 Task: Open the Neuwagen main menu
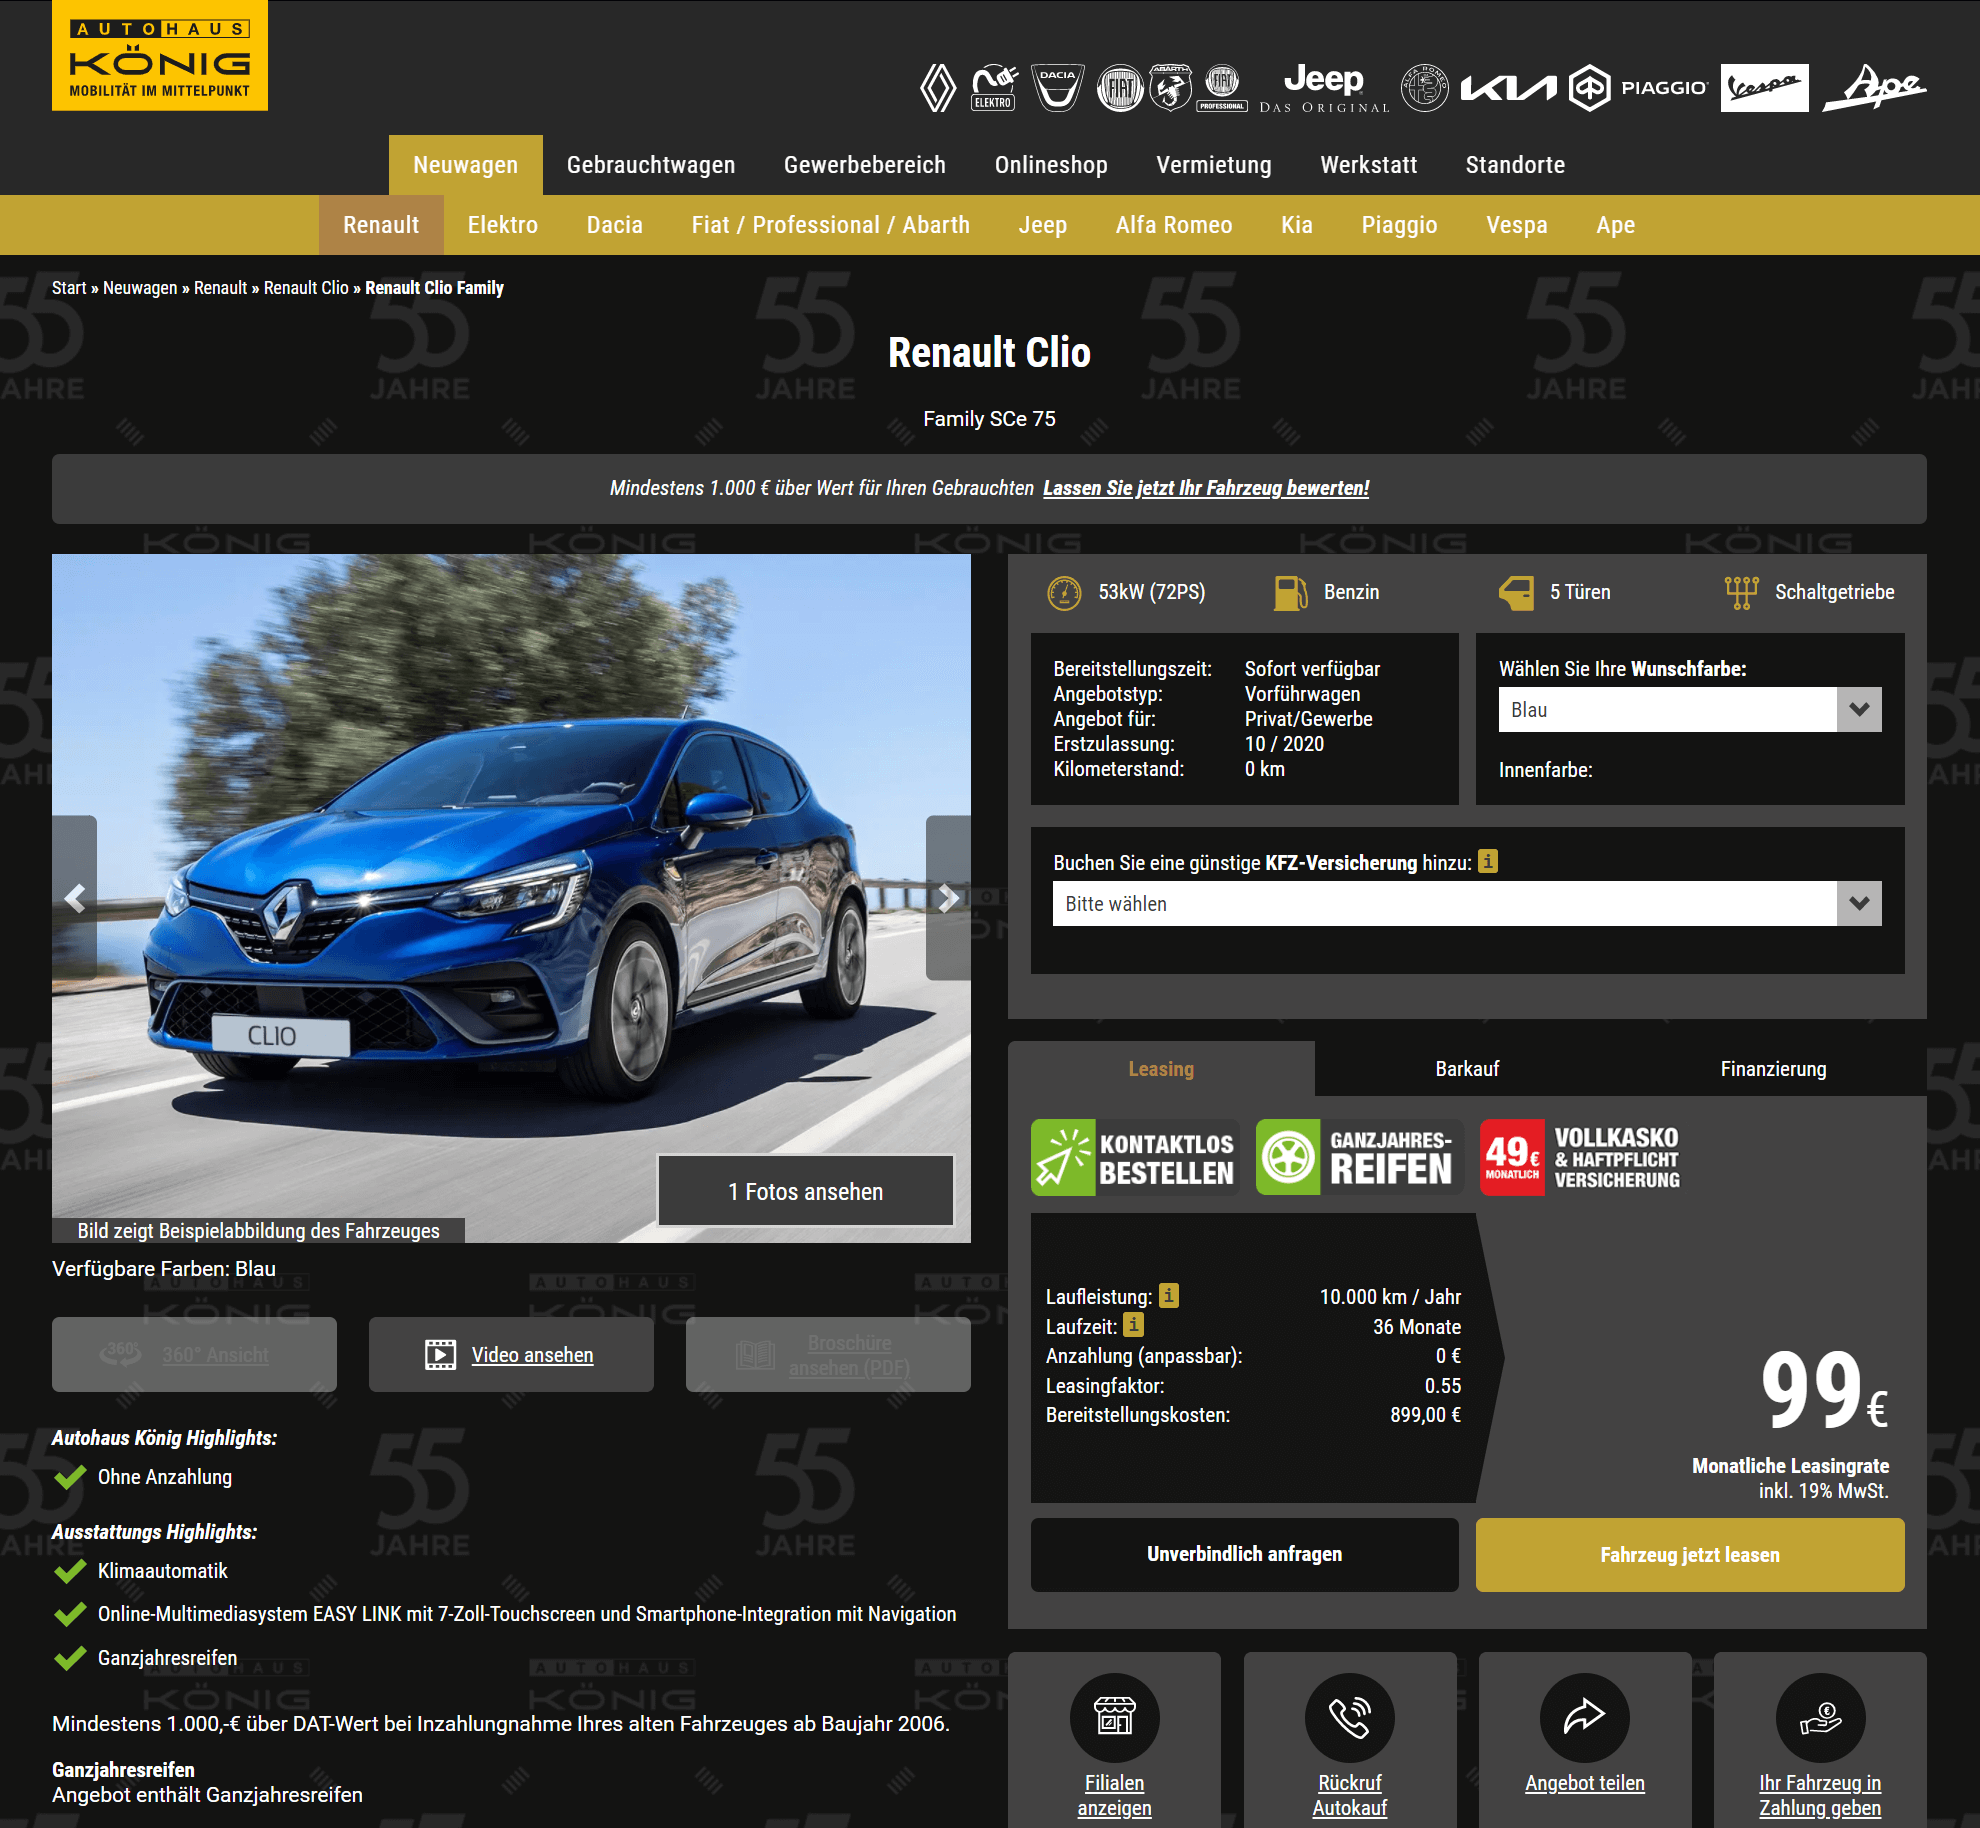coord(465,165)
